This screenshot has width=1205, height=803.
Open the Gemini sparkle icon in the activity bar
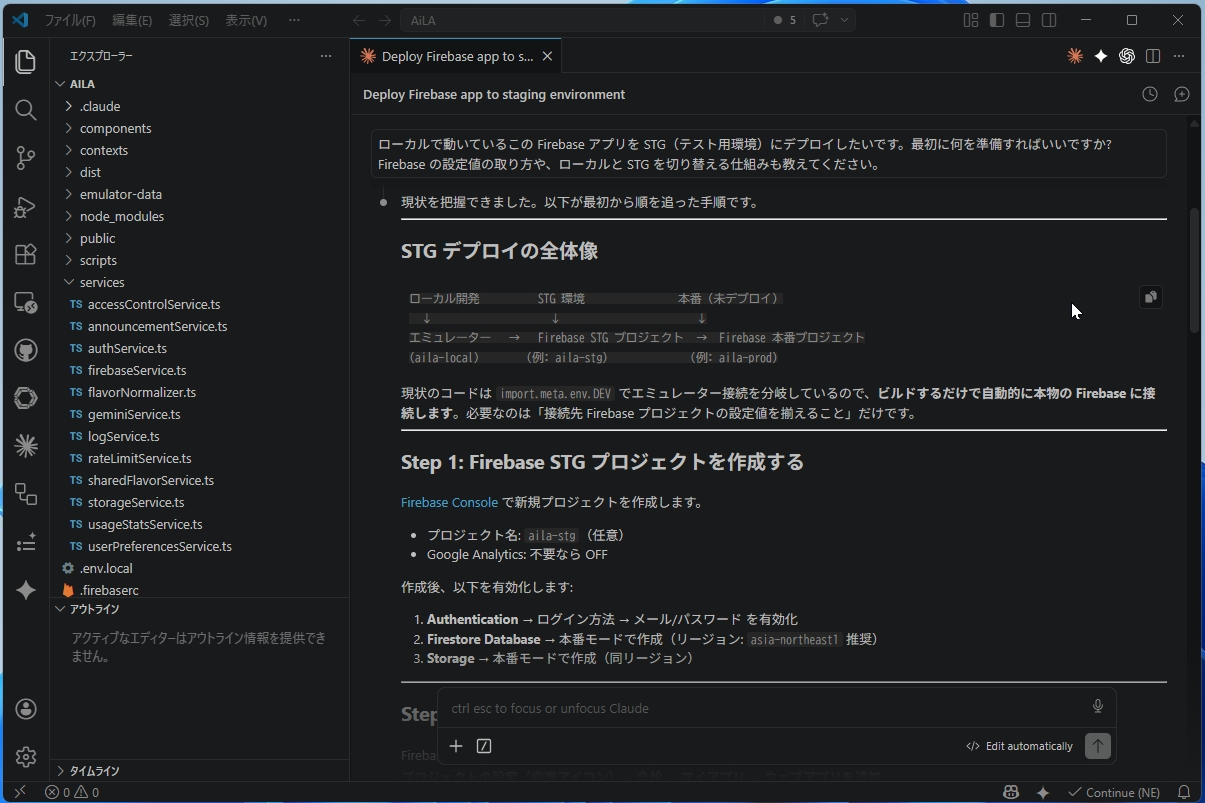[x=26, y=591]
